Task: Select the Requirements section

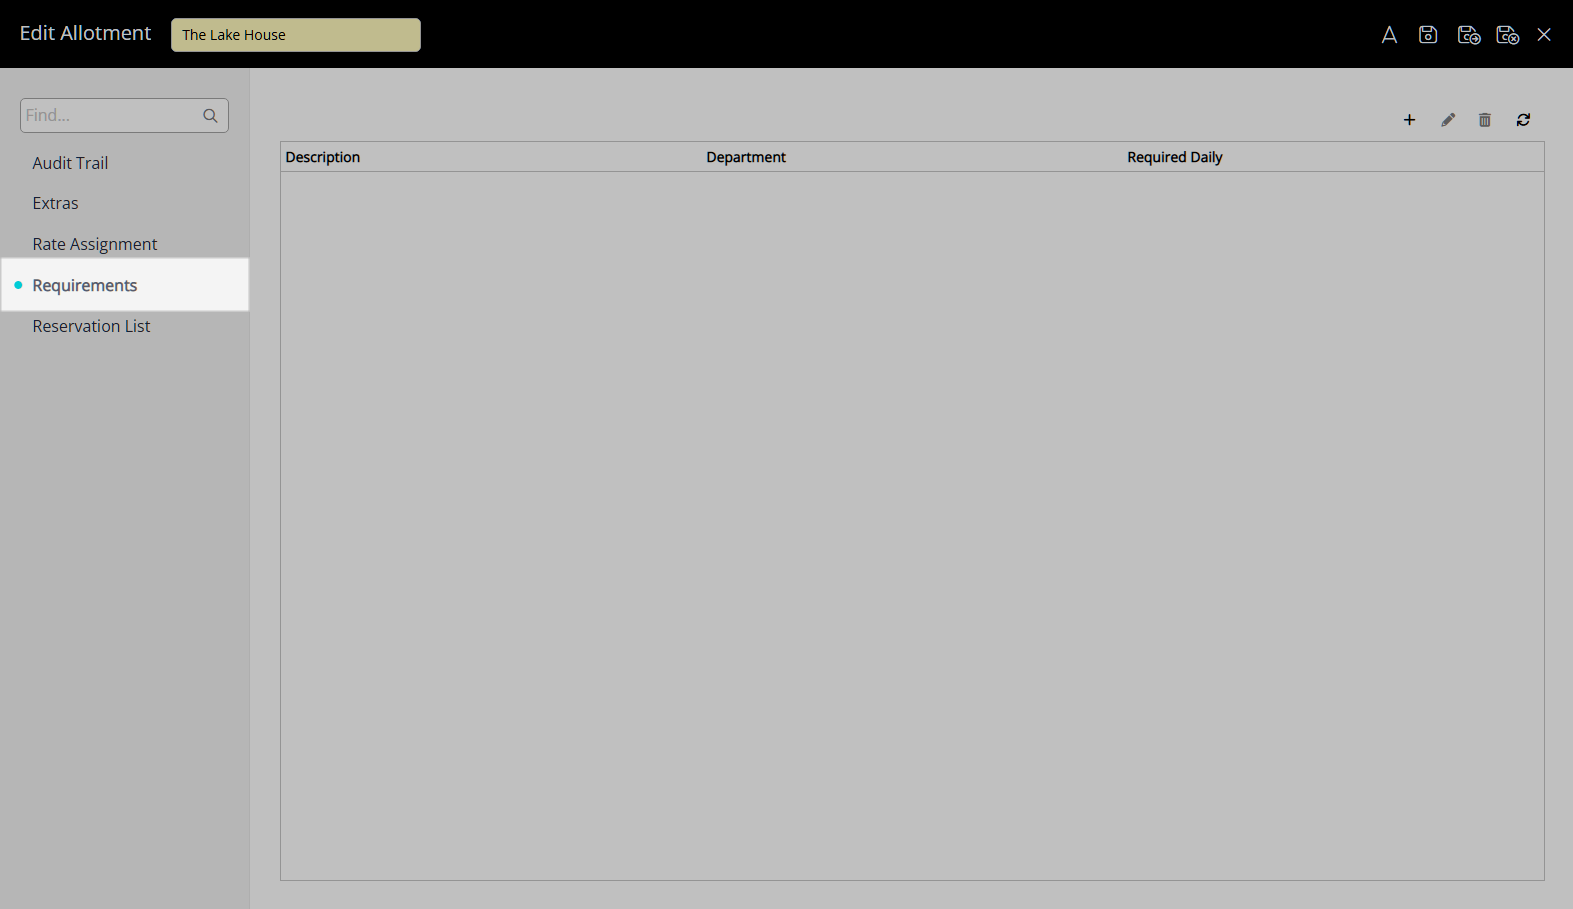Action: coord(125,285)
